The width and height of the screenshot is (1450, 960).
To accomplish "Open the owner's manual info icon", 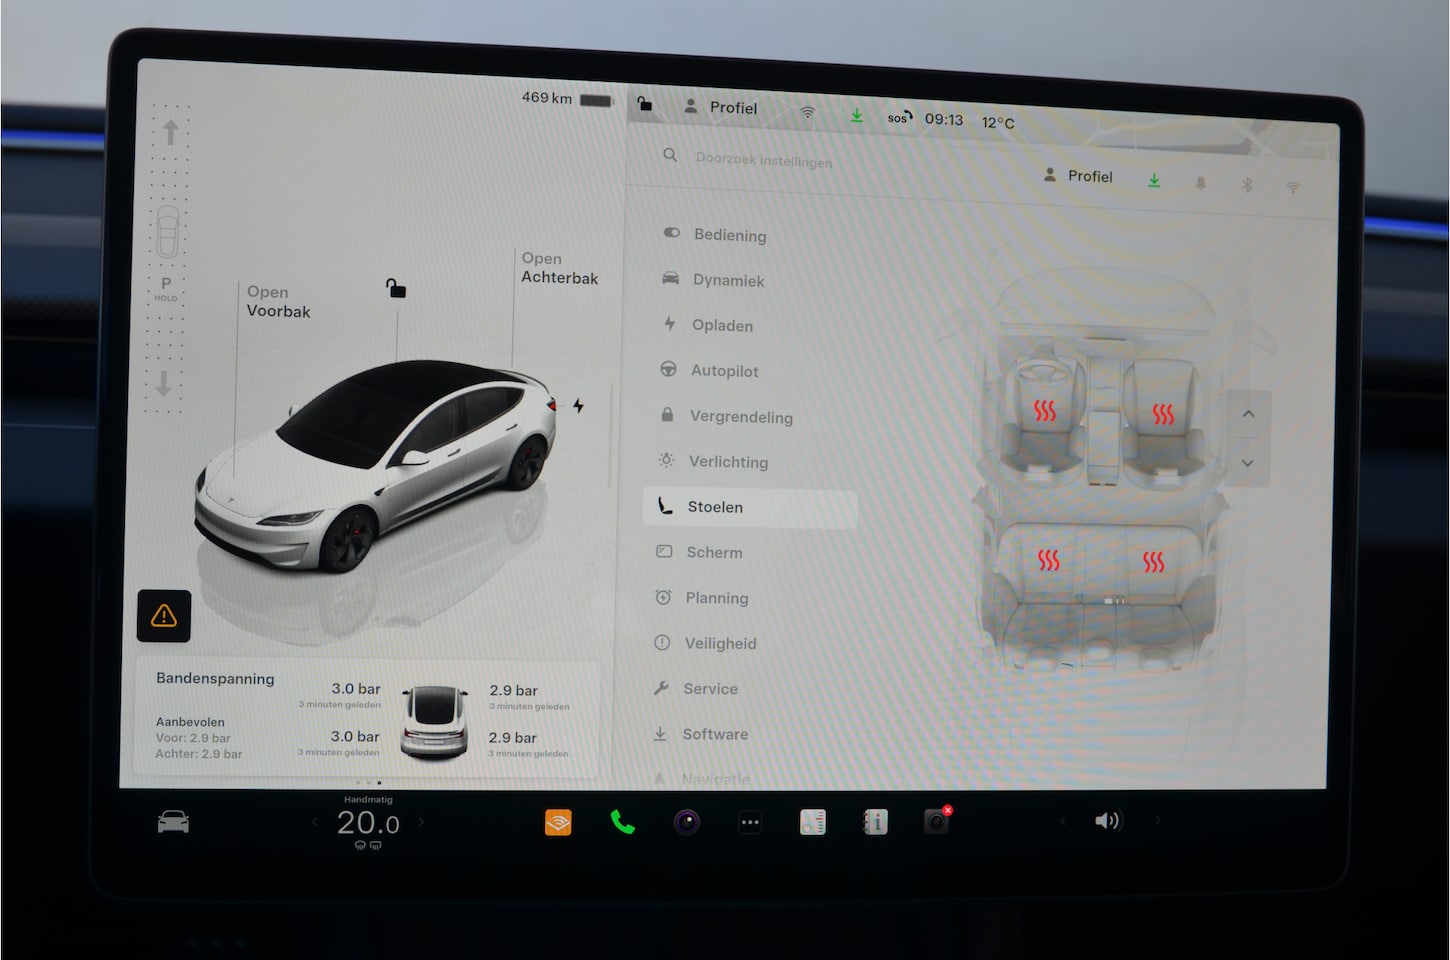I will point(875,822).
